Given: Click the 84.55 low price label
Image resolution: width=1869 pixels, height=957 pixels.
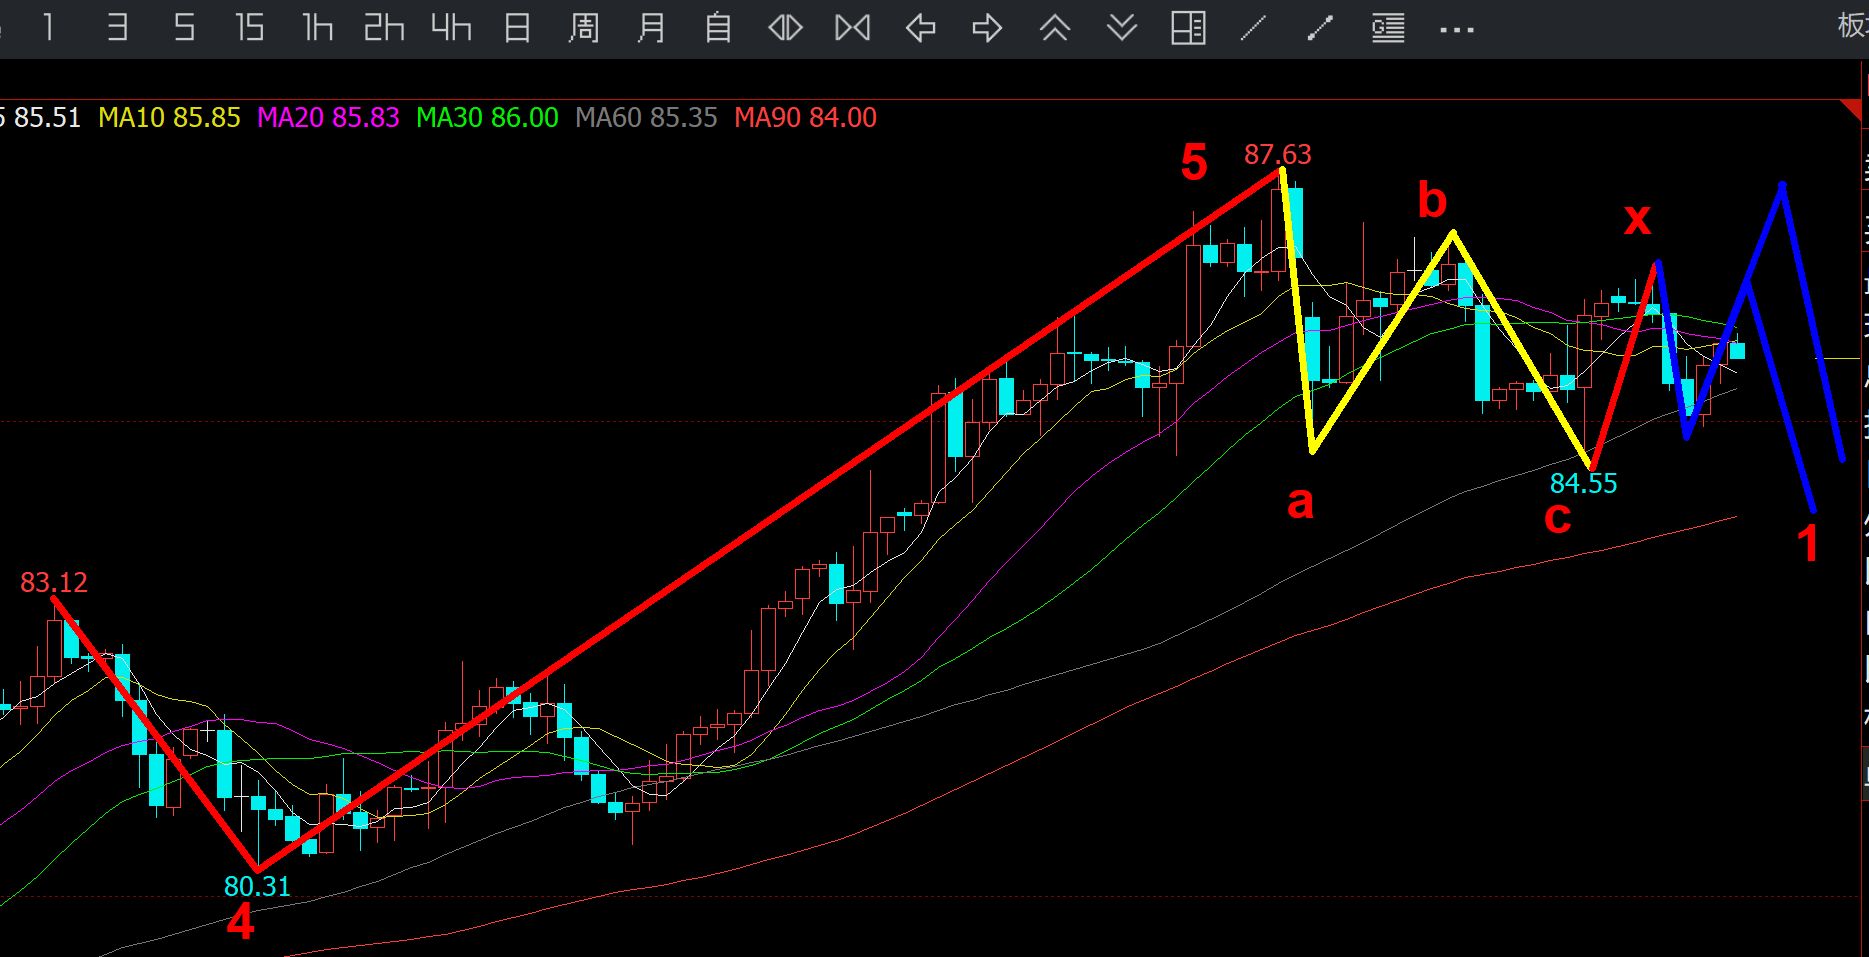Looking at the screenshot, I should (x=1583, y=483).
